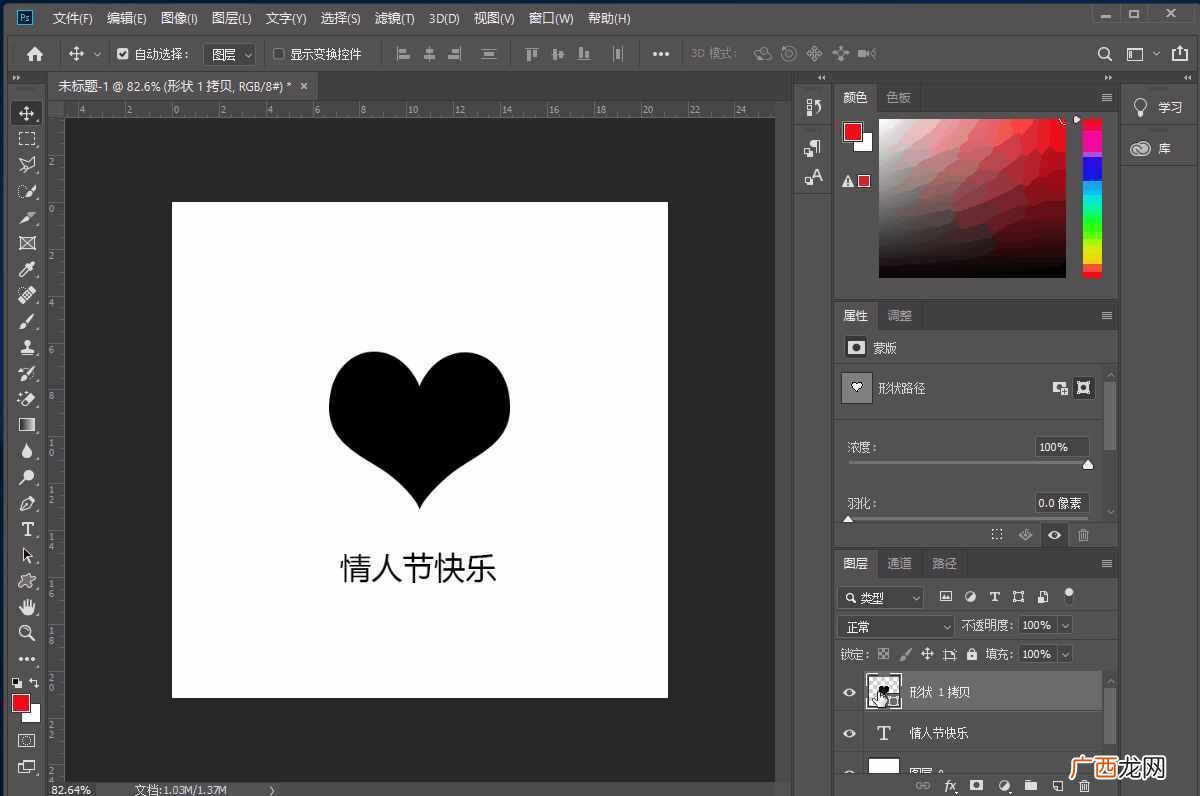Viewport: 1200px width, 796px height.
Task: Toggle the auto-select checkbox (自动选择)
Action: coord(123,54)
